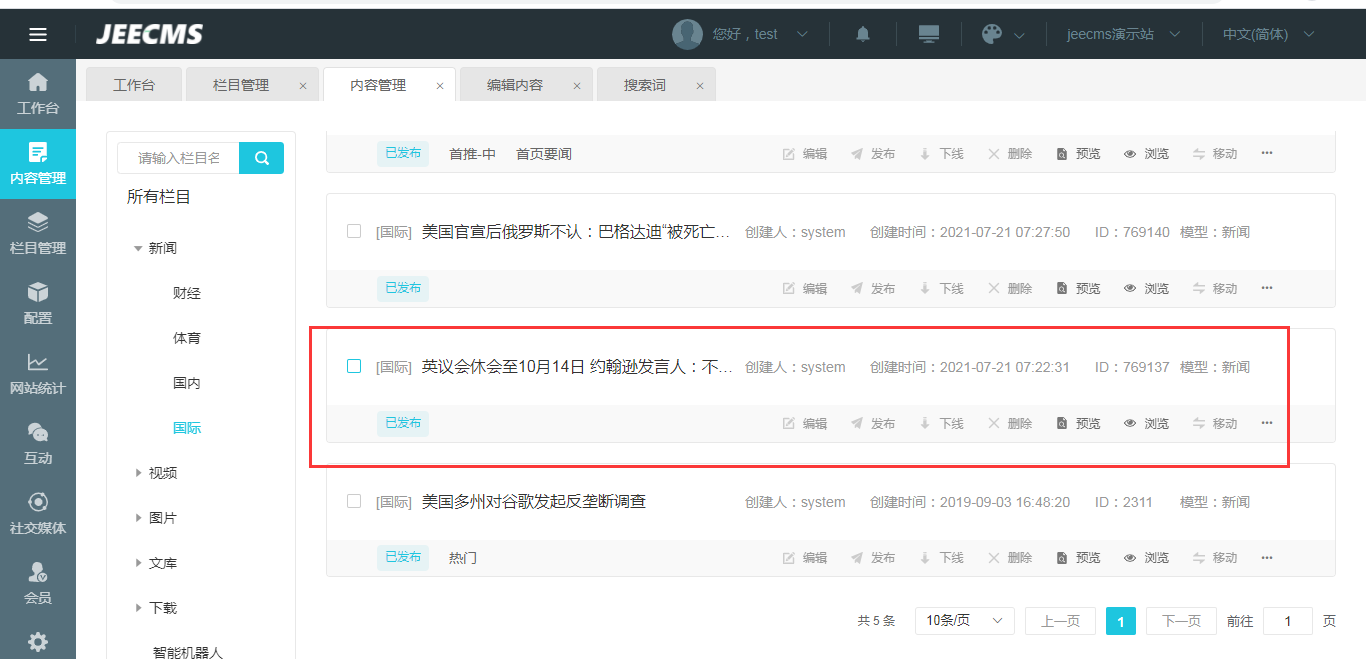Open the notification bell
This screenshot has width=1366, height=659.
[x=863, y=34]
